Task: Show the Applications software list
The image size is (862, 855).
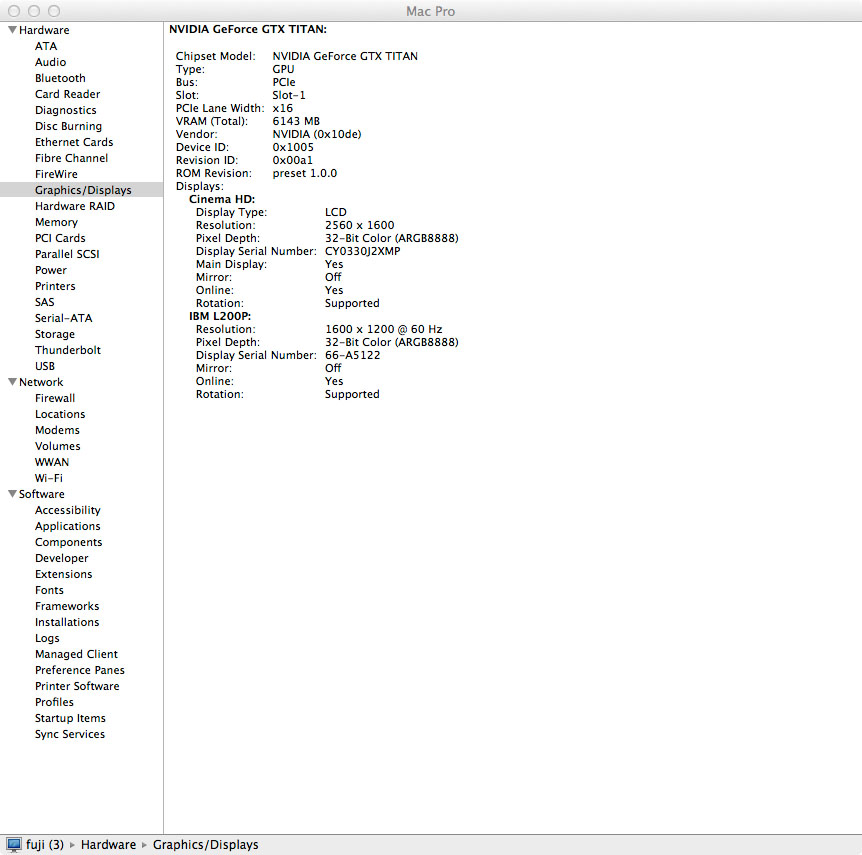Action: [68, 526]
